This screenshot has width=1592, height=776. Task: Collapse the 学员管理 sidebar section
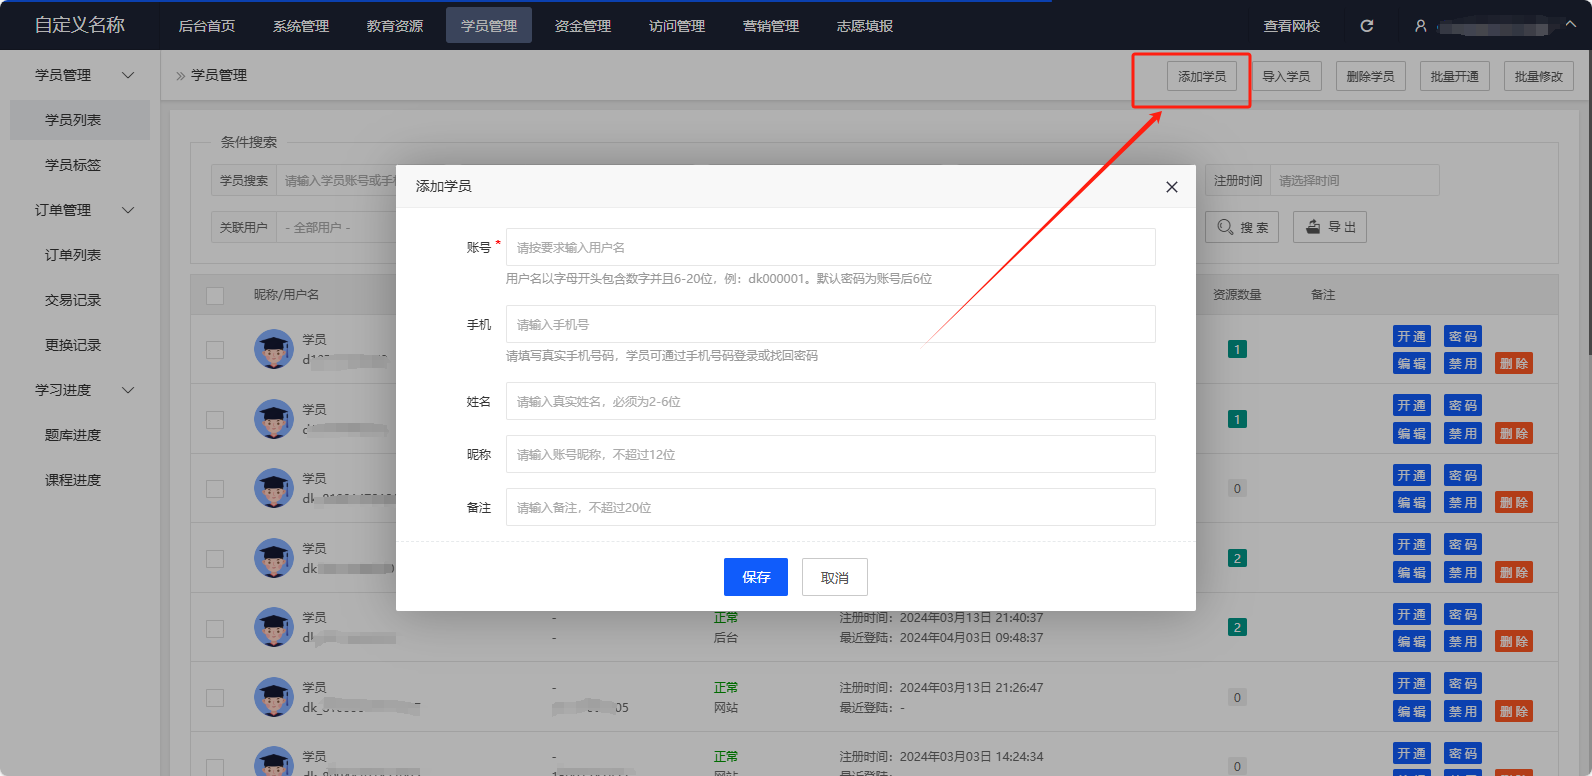click(x=127, y=75)
